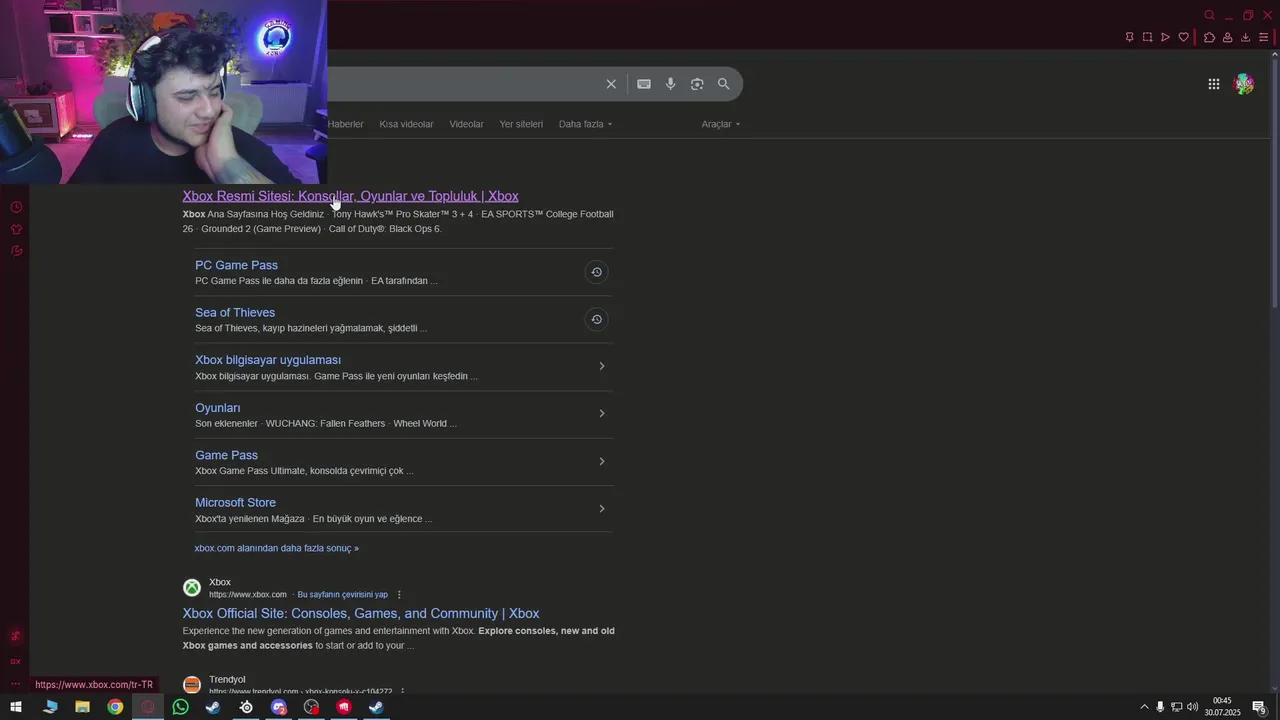Viewport: 1280px width, 720px height.
Task: Open the Discord taskbar icon with badge
Action: click(x=279, y=707)
